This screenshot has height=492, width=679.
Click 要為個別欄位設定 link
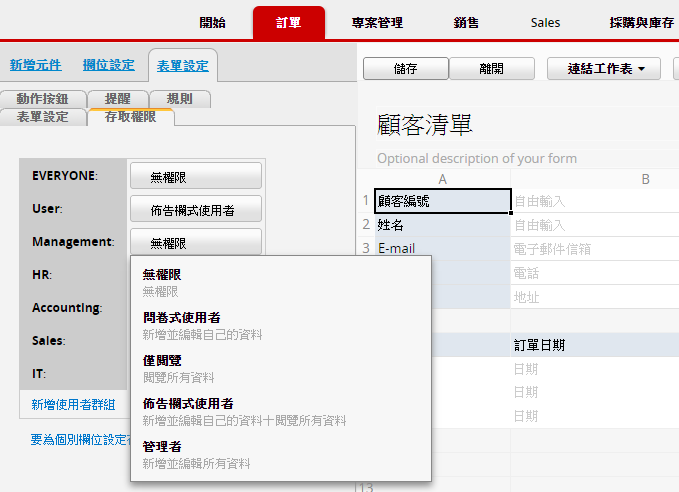[x=80, y=440]
